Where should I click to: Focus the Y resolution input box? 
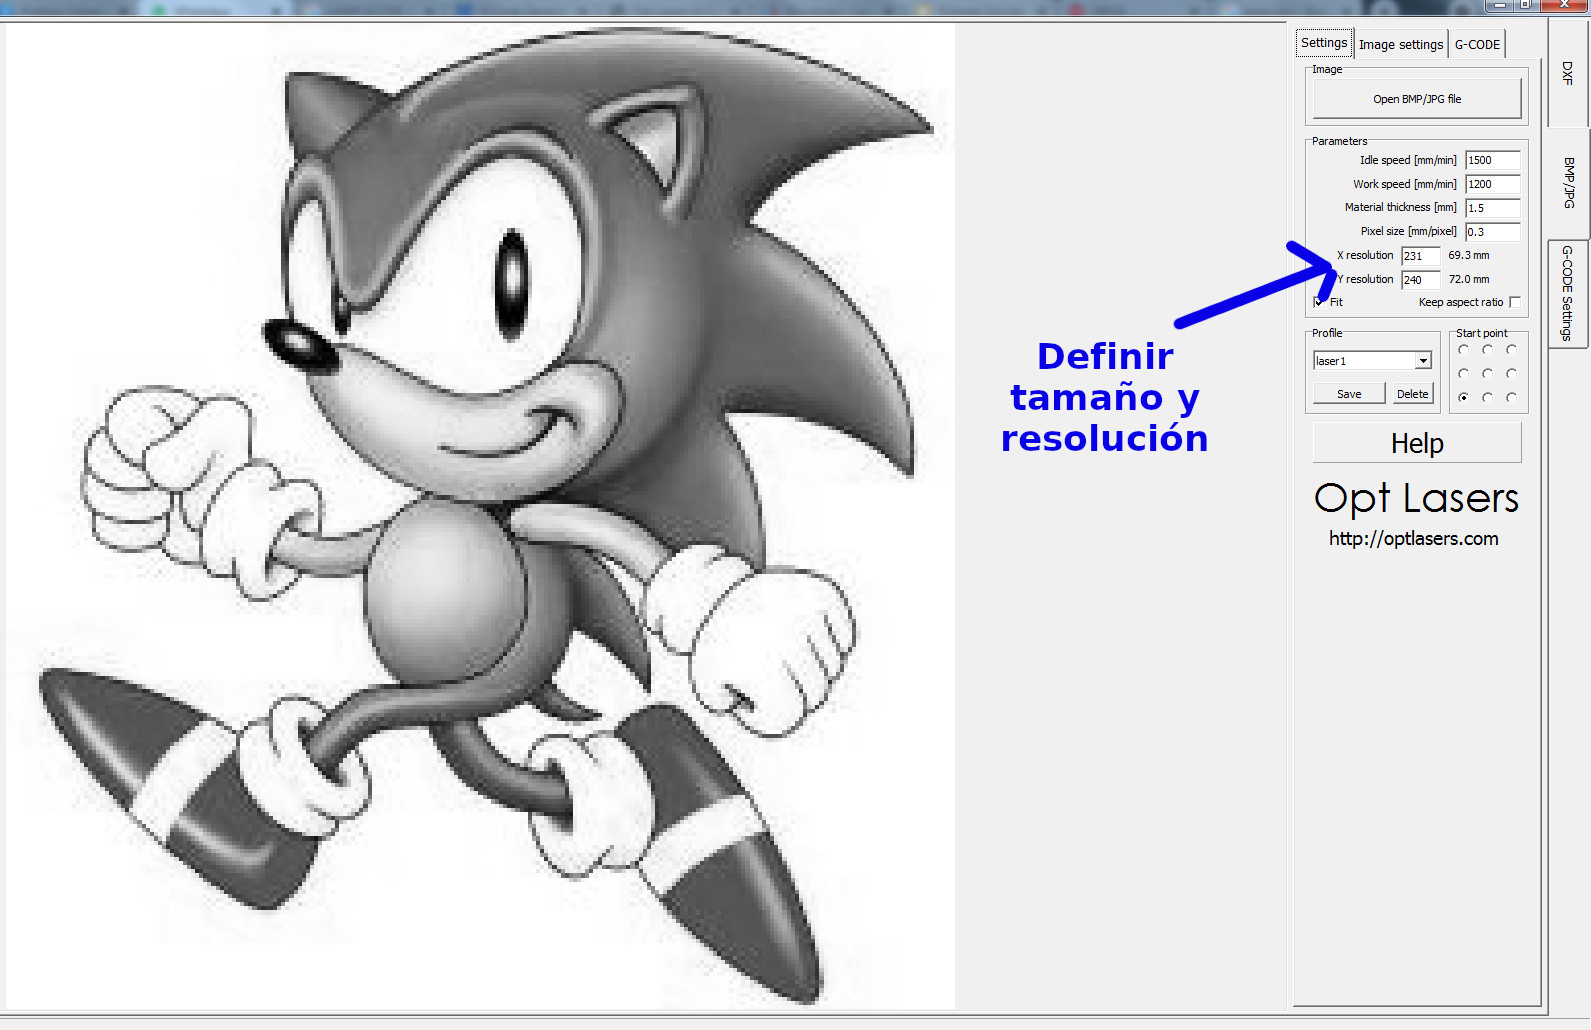[1420, 280]
